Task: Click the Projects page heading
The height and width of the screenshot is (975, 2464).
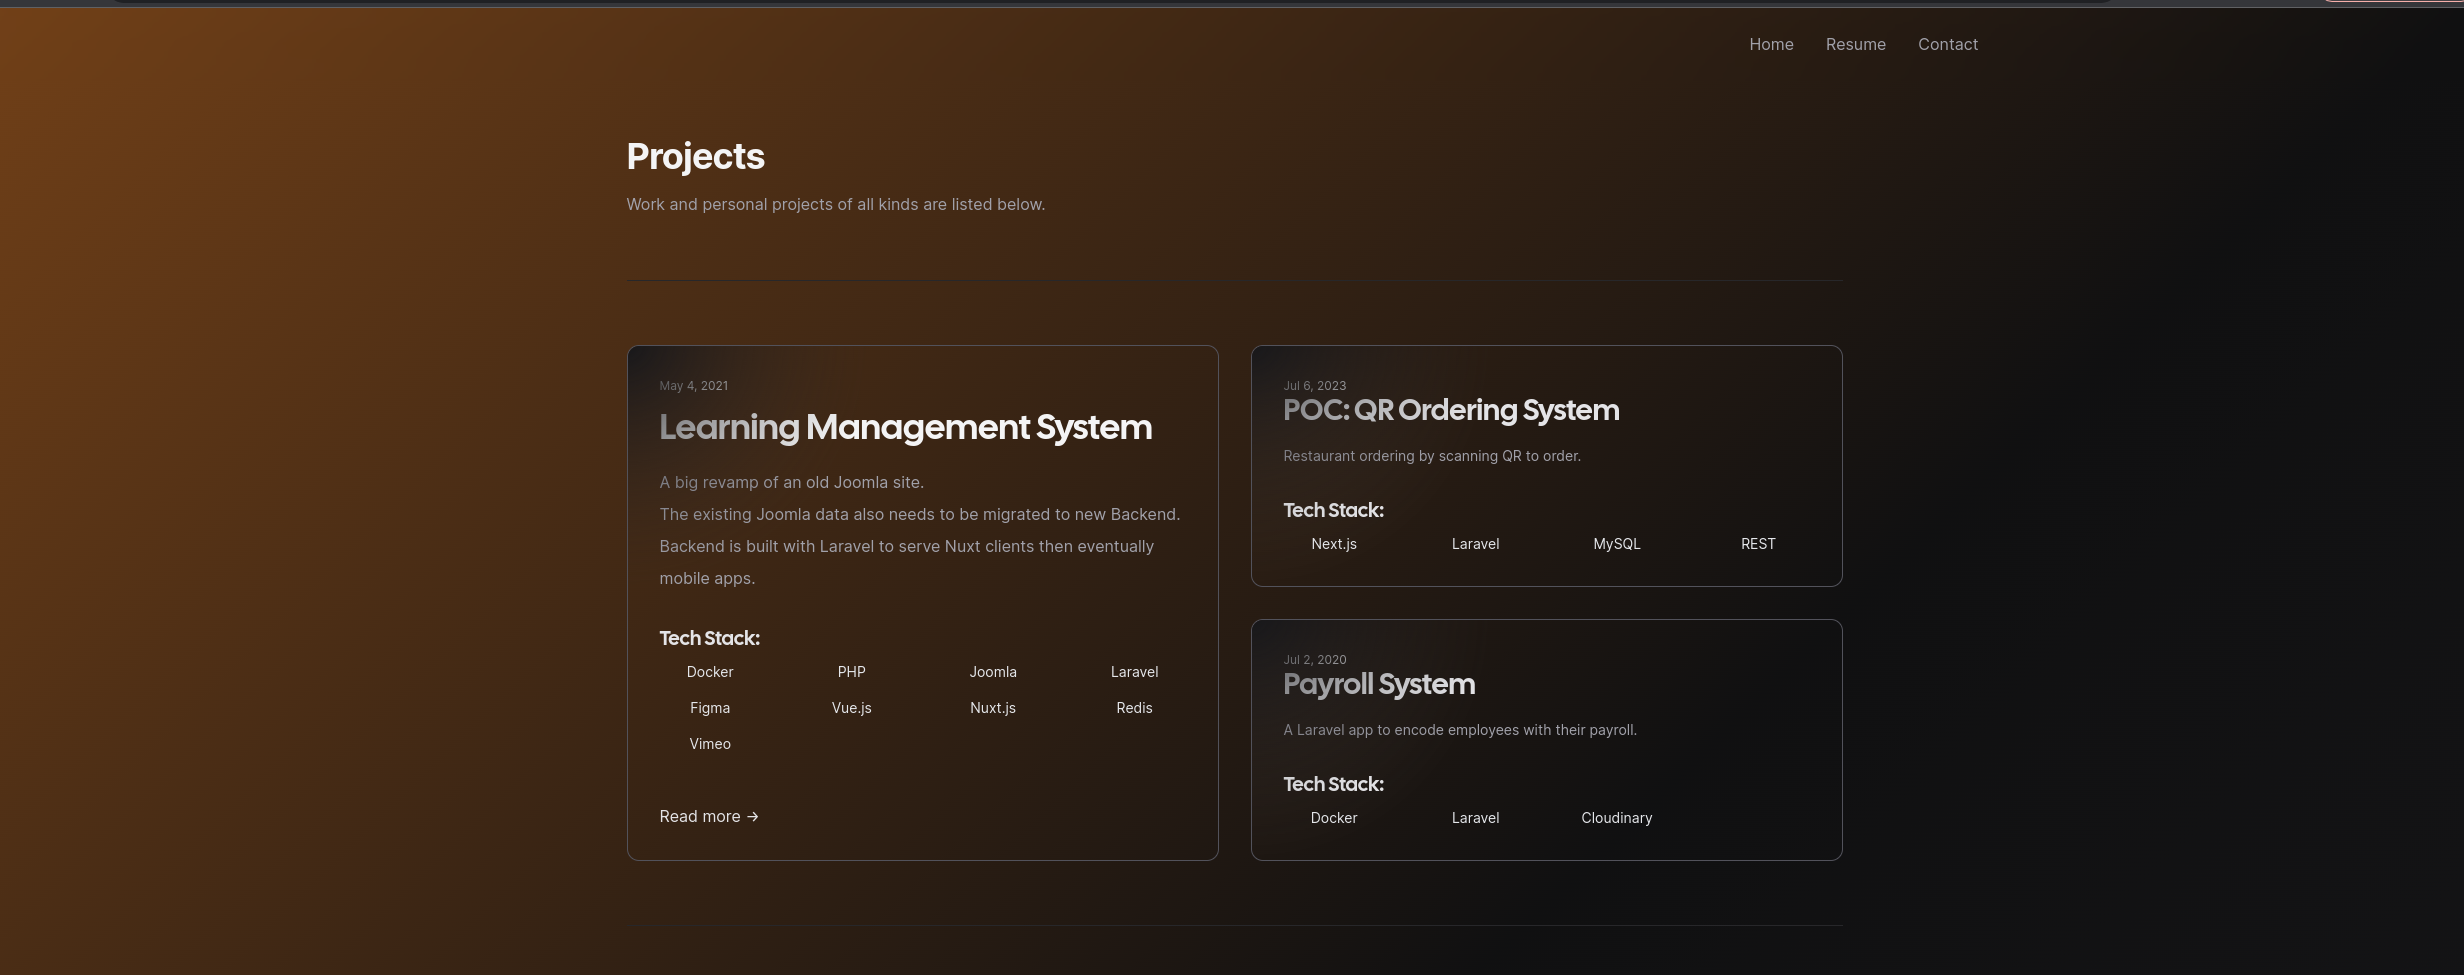Action: coord(695,156)
